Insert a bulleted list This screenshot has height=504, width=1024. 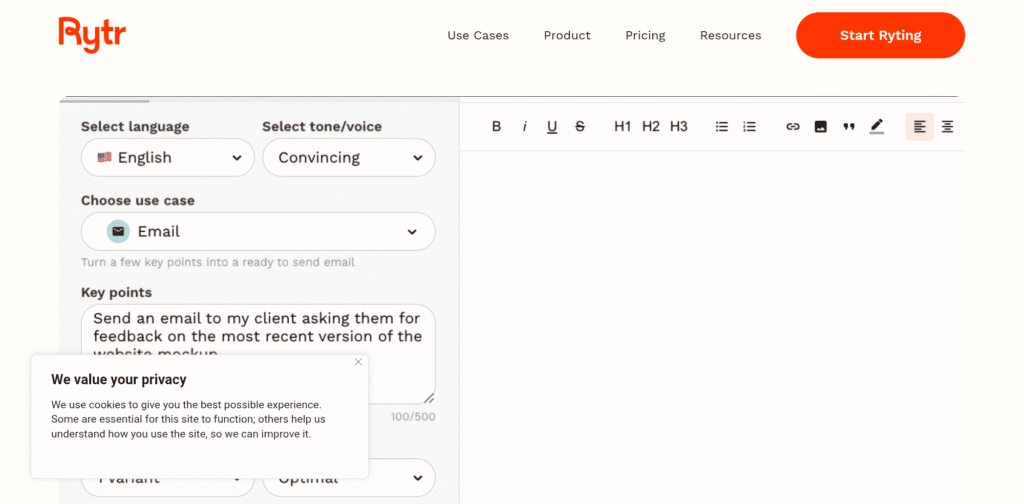(722, 127)
